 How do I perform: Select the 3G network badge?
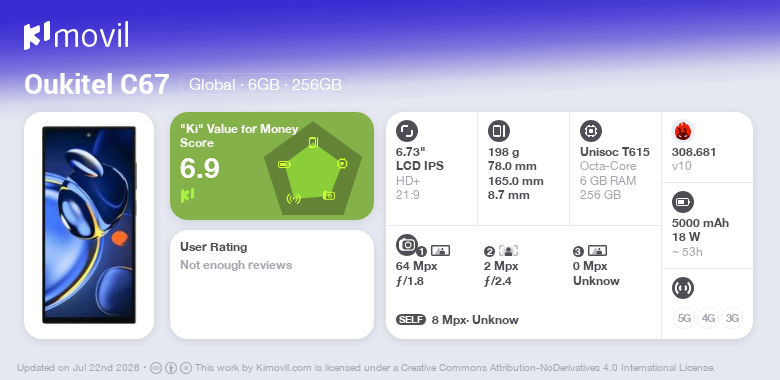(x=732, y=318)
